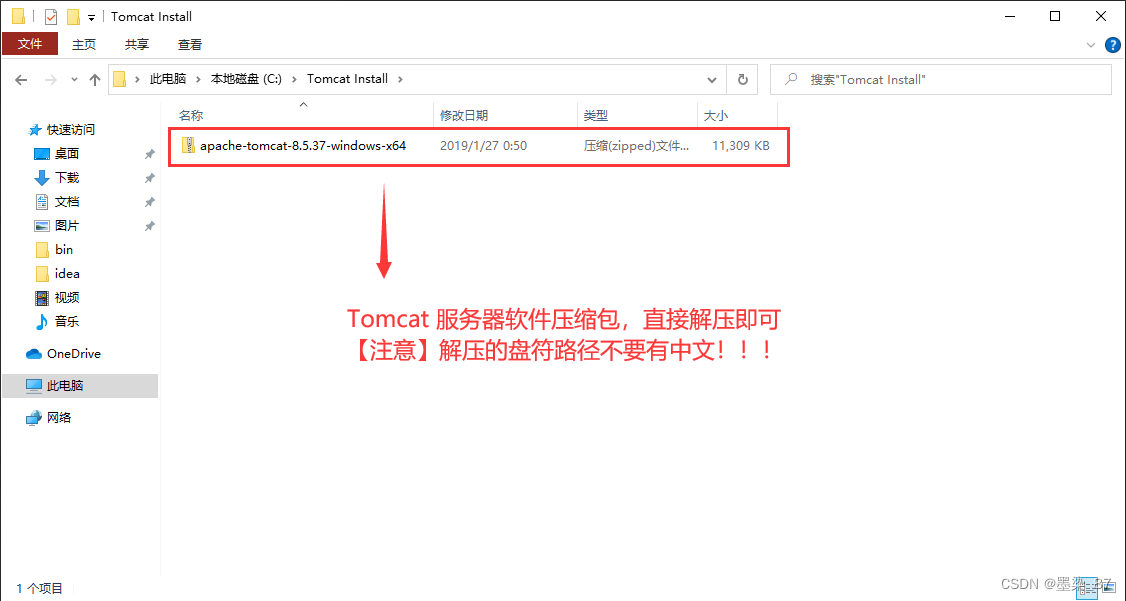Viewport: 1126px width, 601px height.
Task: Open 文档 in quick access
Action: (67, 202)
